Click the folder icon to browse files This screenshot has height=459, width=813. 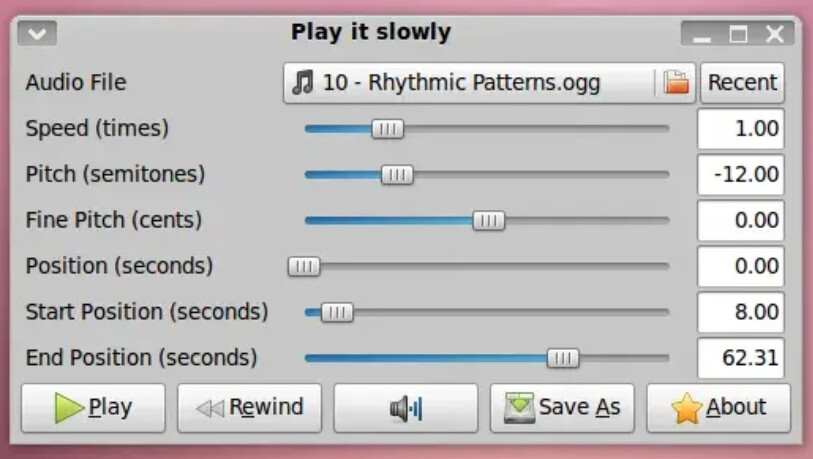click(x=677, y=83)
